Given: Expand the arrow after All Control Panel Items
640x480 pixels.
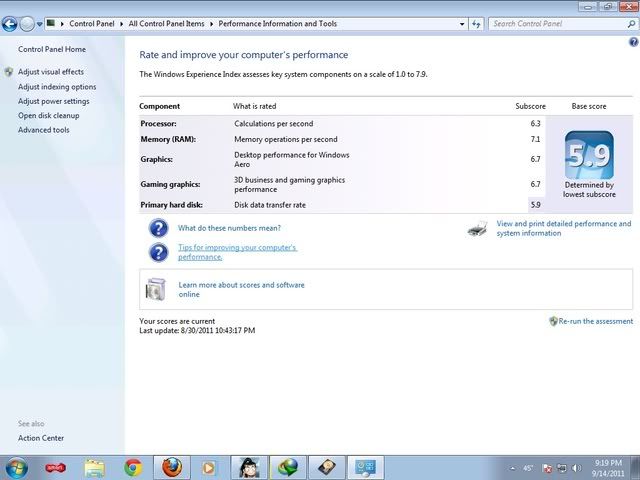Looking at the screenshot, I should click(x=211, y=24).
